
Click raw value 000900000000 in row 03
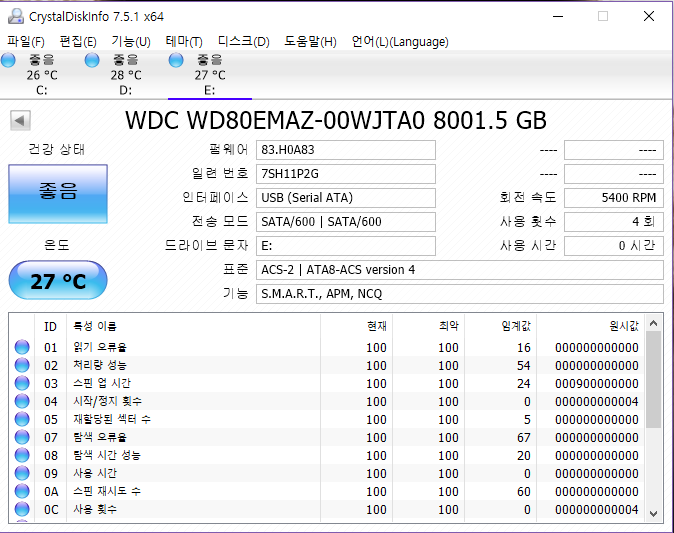[597, 383]
